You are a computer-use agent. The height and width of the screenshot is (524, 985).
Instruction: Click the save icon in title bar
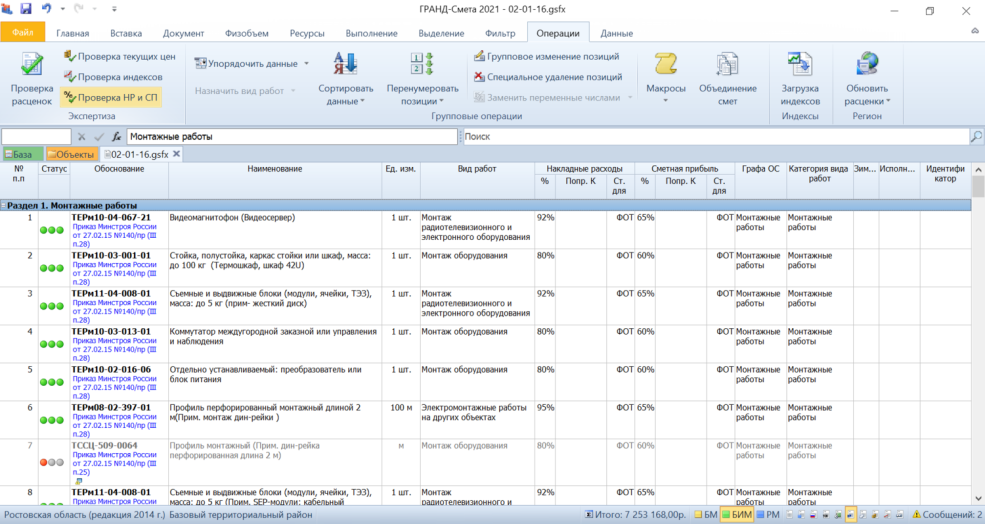pos(26,10)
